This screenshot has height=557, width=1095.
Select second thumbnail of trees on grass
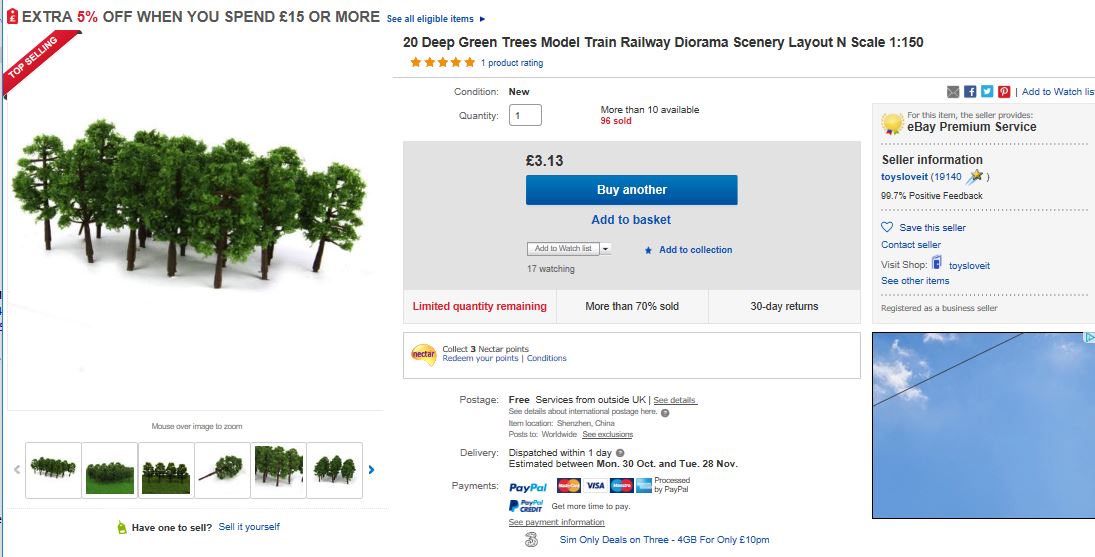[x=109, y=470]
